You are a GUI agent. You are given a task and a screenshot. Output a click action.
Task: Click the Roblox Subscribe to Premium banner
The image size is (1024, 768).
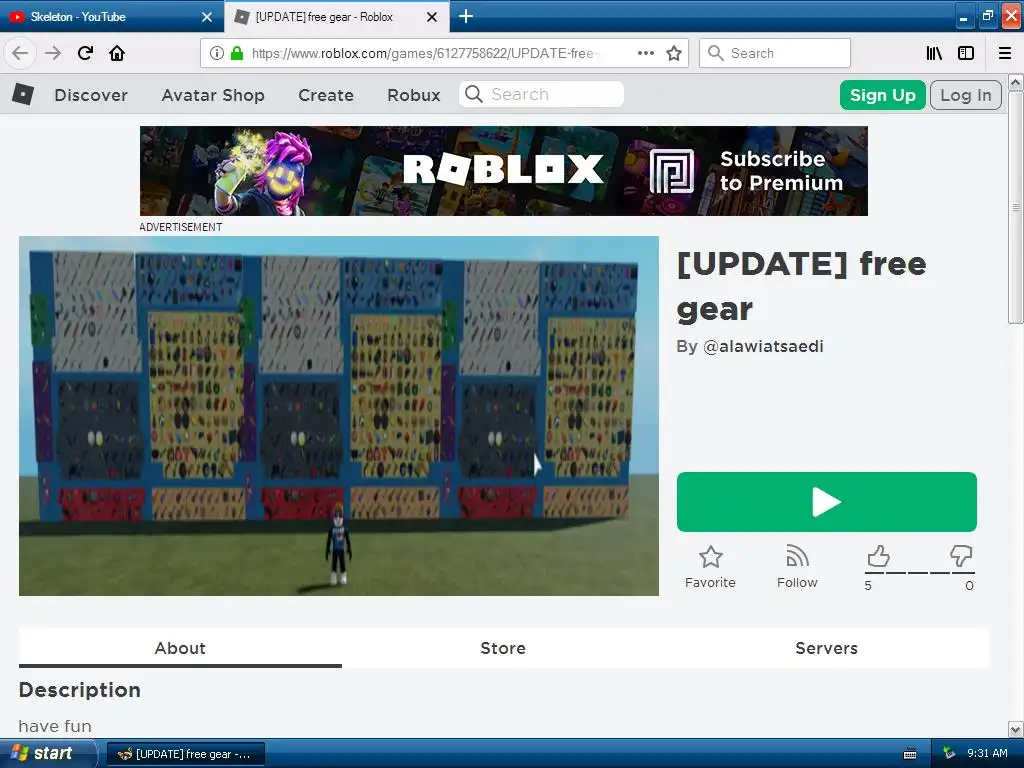click(504, 170)
